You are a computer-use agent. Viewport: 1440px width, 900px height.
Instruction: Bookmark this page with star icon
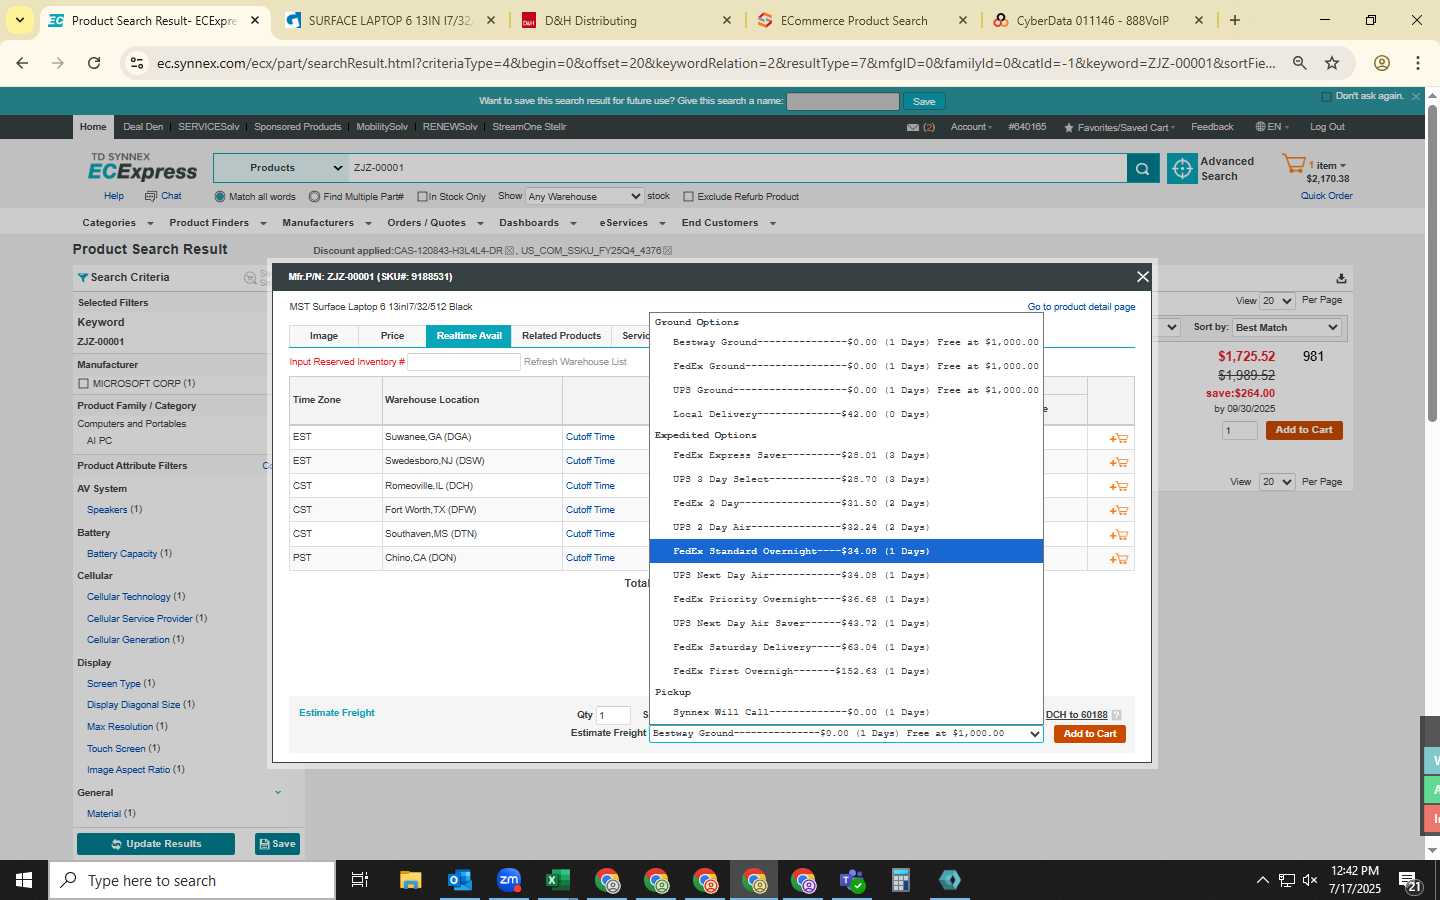1332,63
